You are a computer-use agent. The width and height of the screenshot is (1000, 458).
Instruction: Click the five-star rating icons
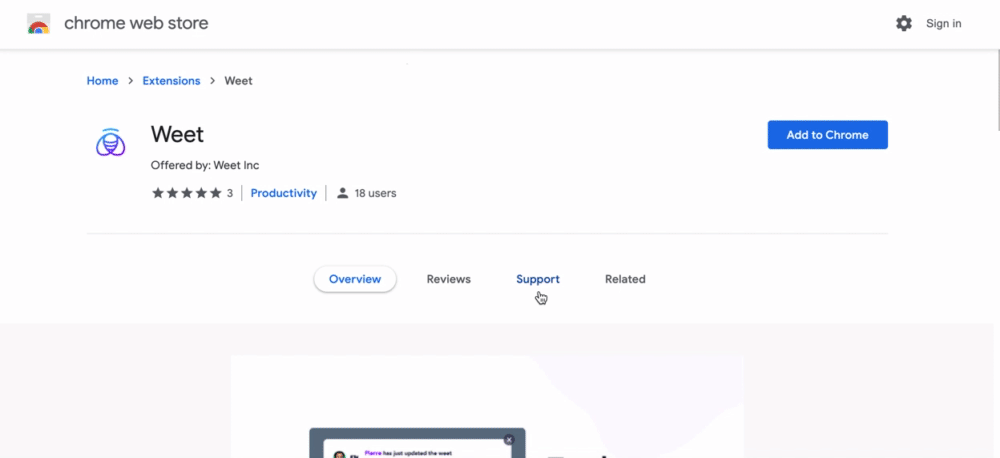[186, 193]
